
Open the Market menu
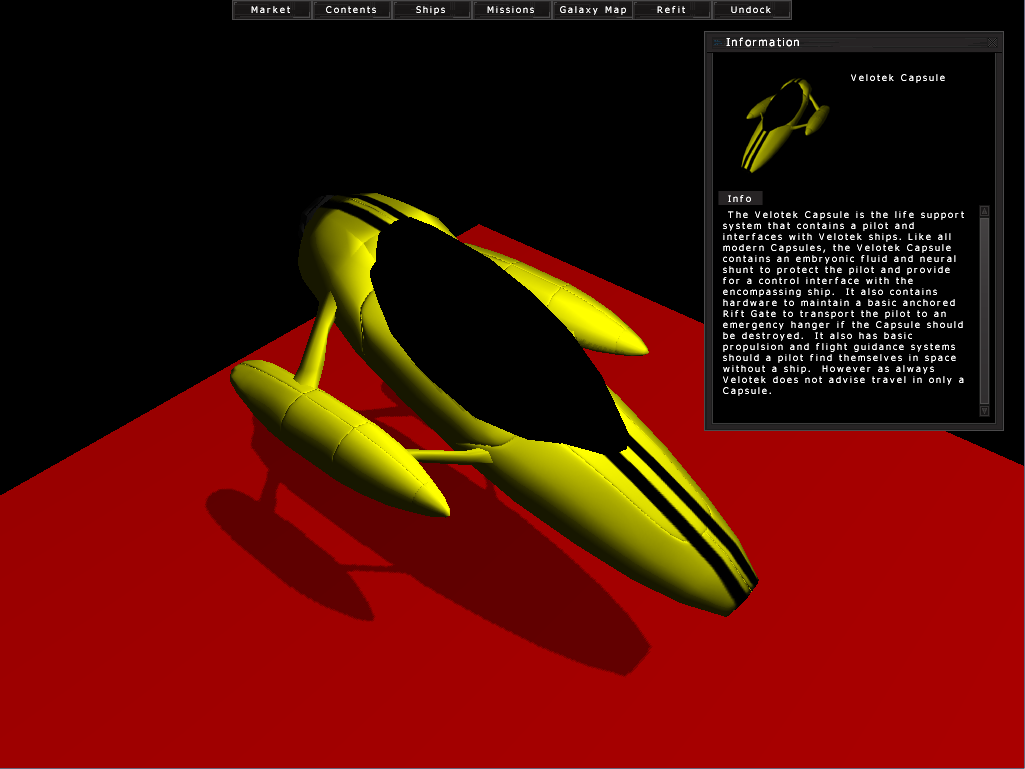[x=271, y=10]
